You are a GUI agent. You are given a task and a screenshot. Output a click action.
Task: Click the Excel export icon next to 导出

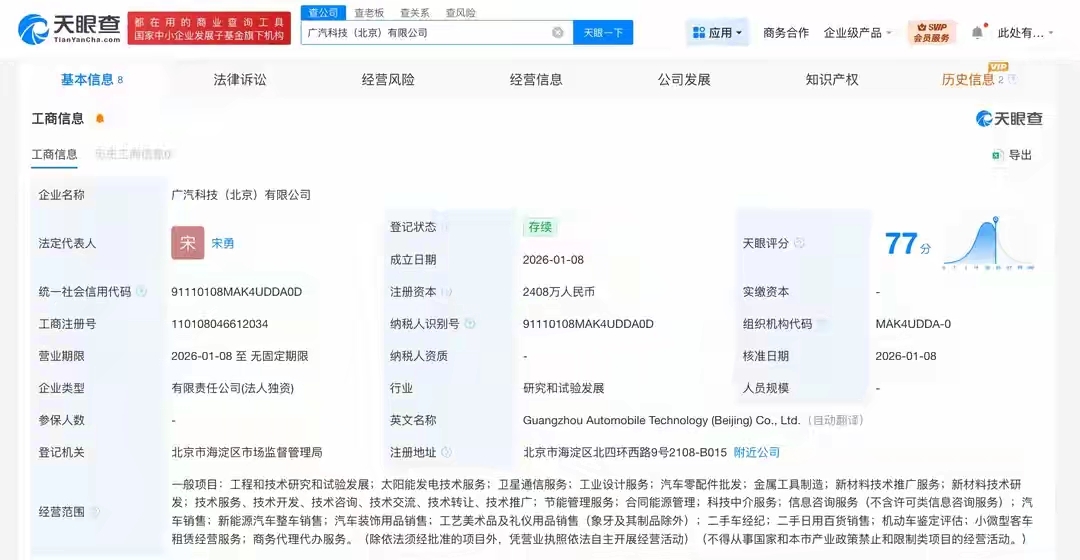pyautogui.click(x=996, y=155)
